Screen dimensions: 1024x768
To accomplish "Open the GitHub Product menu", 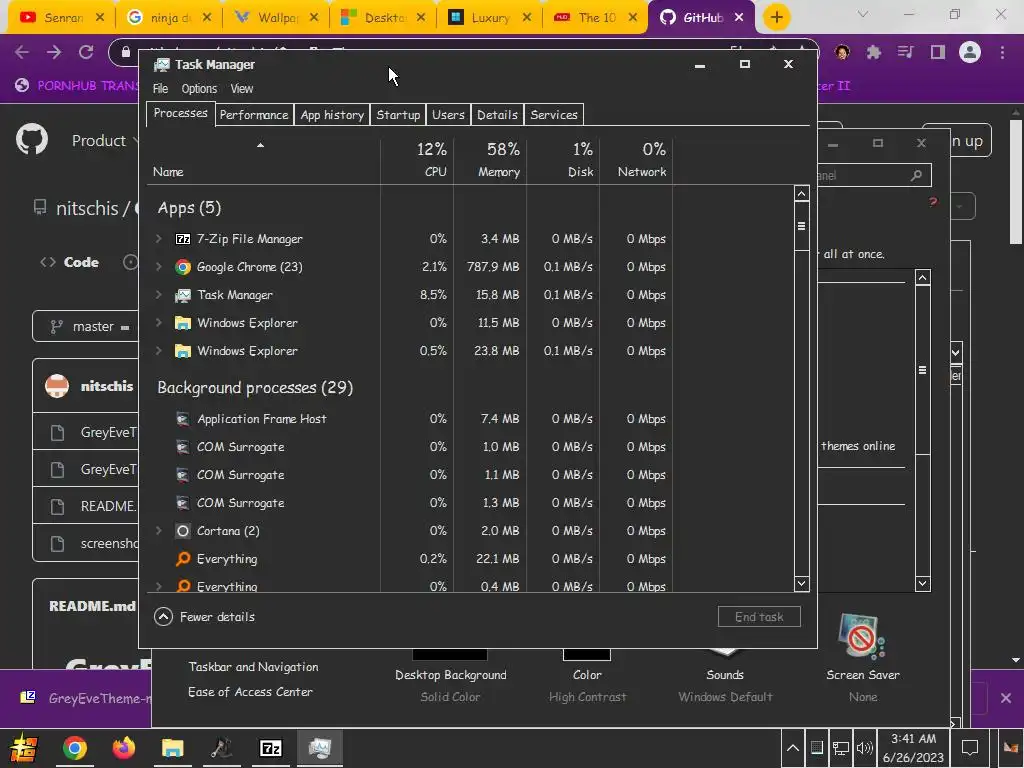I will coord(105,140).
